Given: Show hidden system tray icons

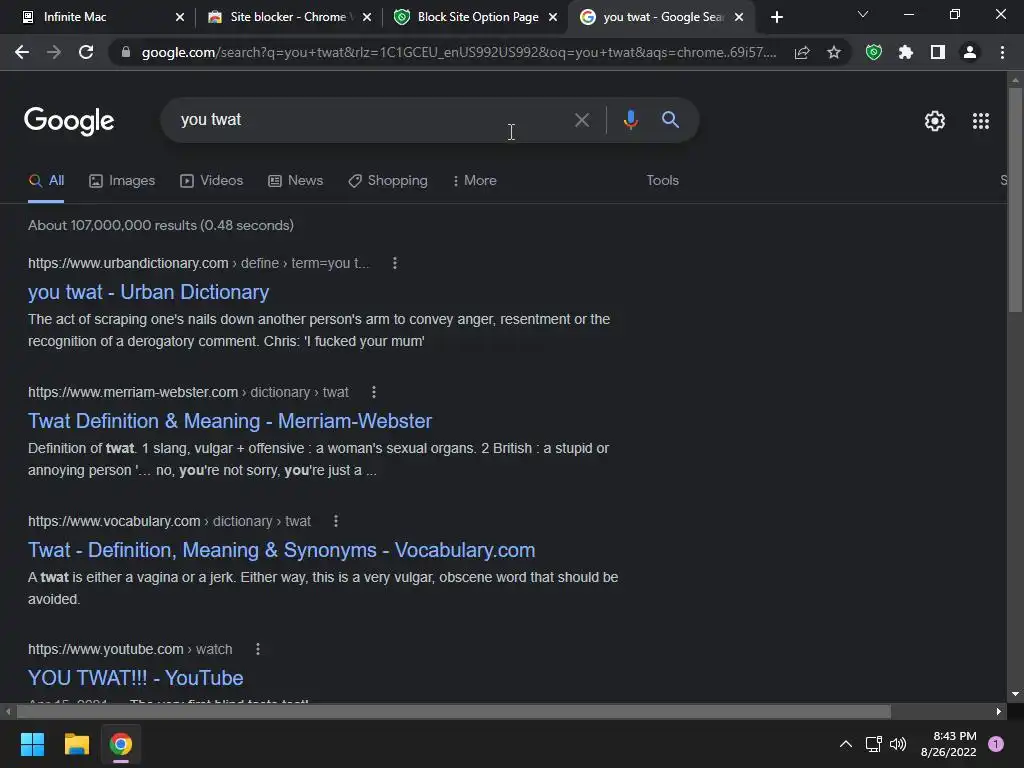Looking at the screenshot, I should pyautogui.click(x=845, y=744).
